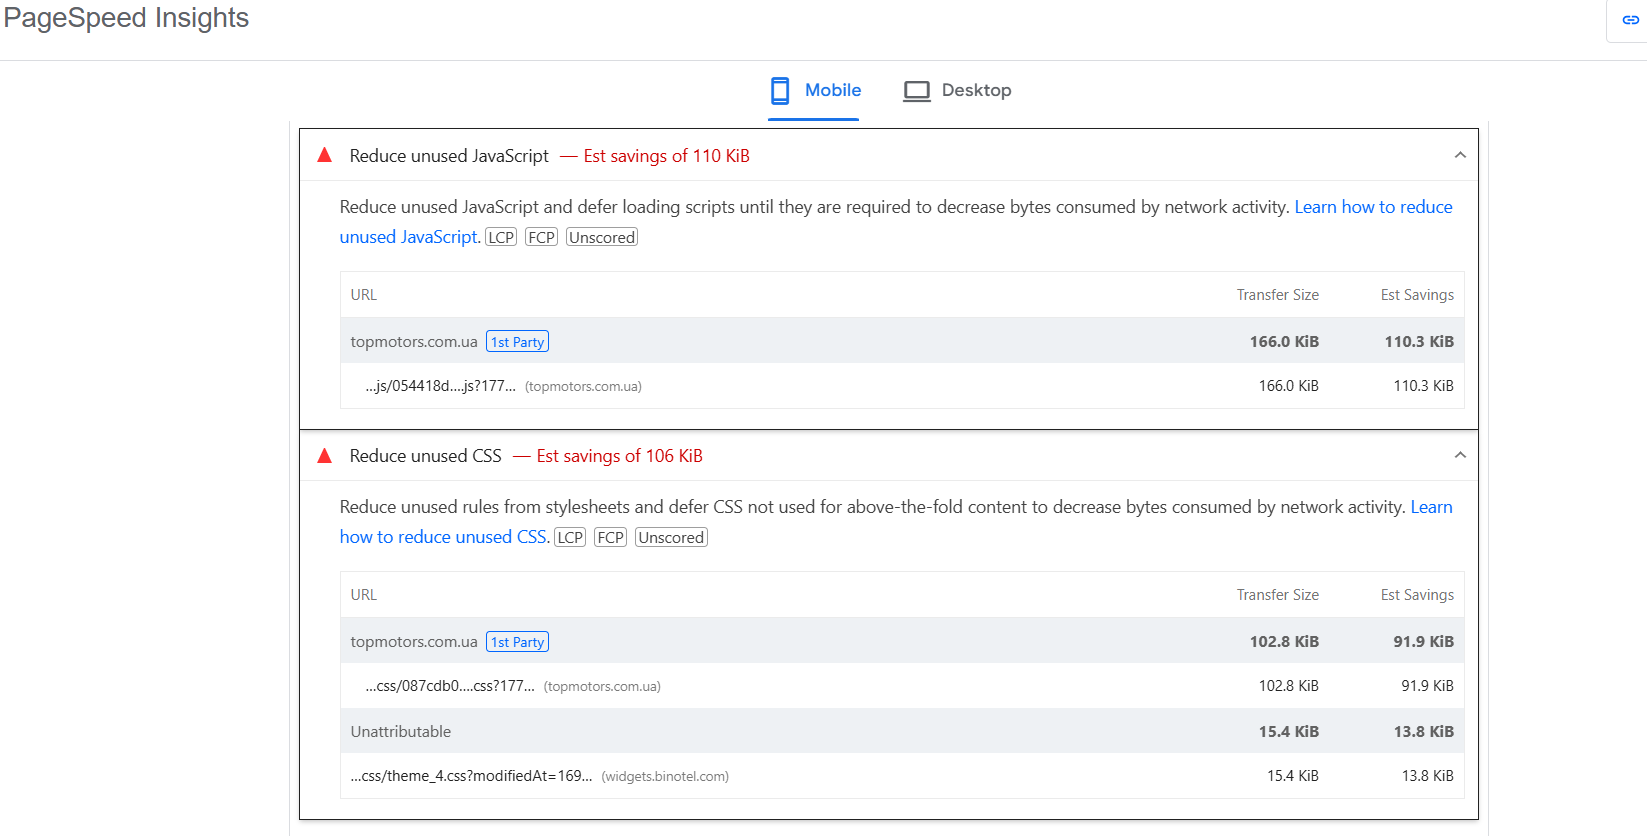Click the PageSpeed Insights title

(126, 18)
